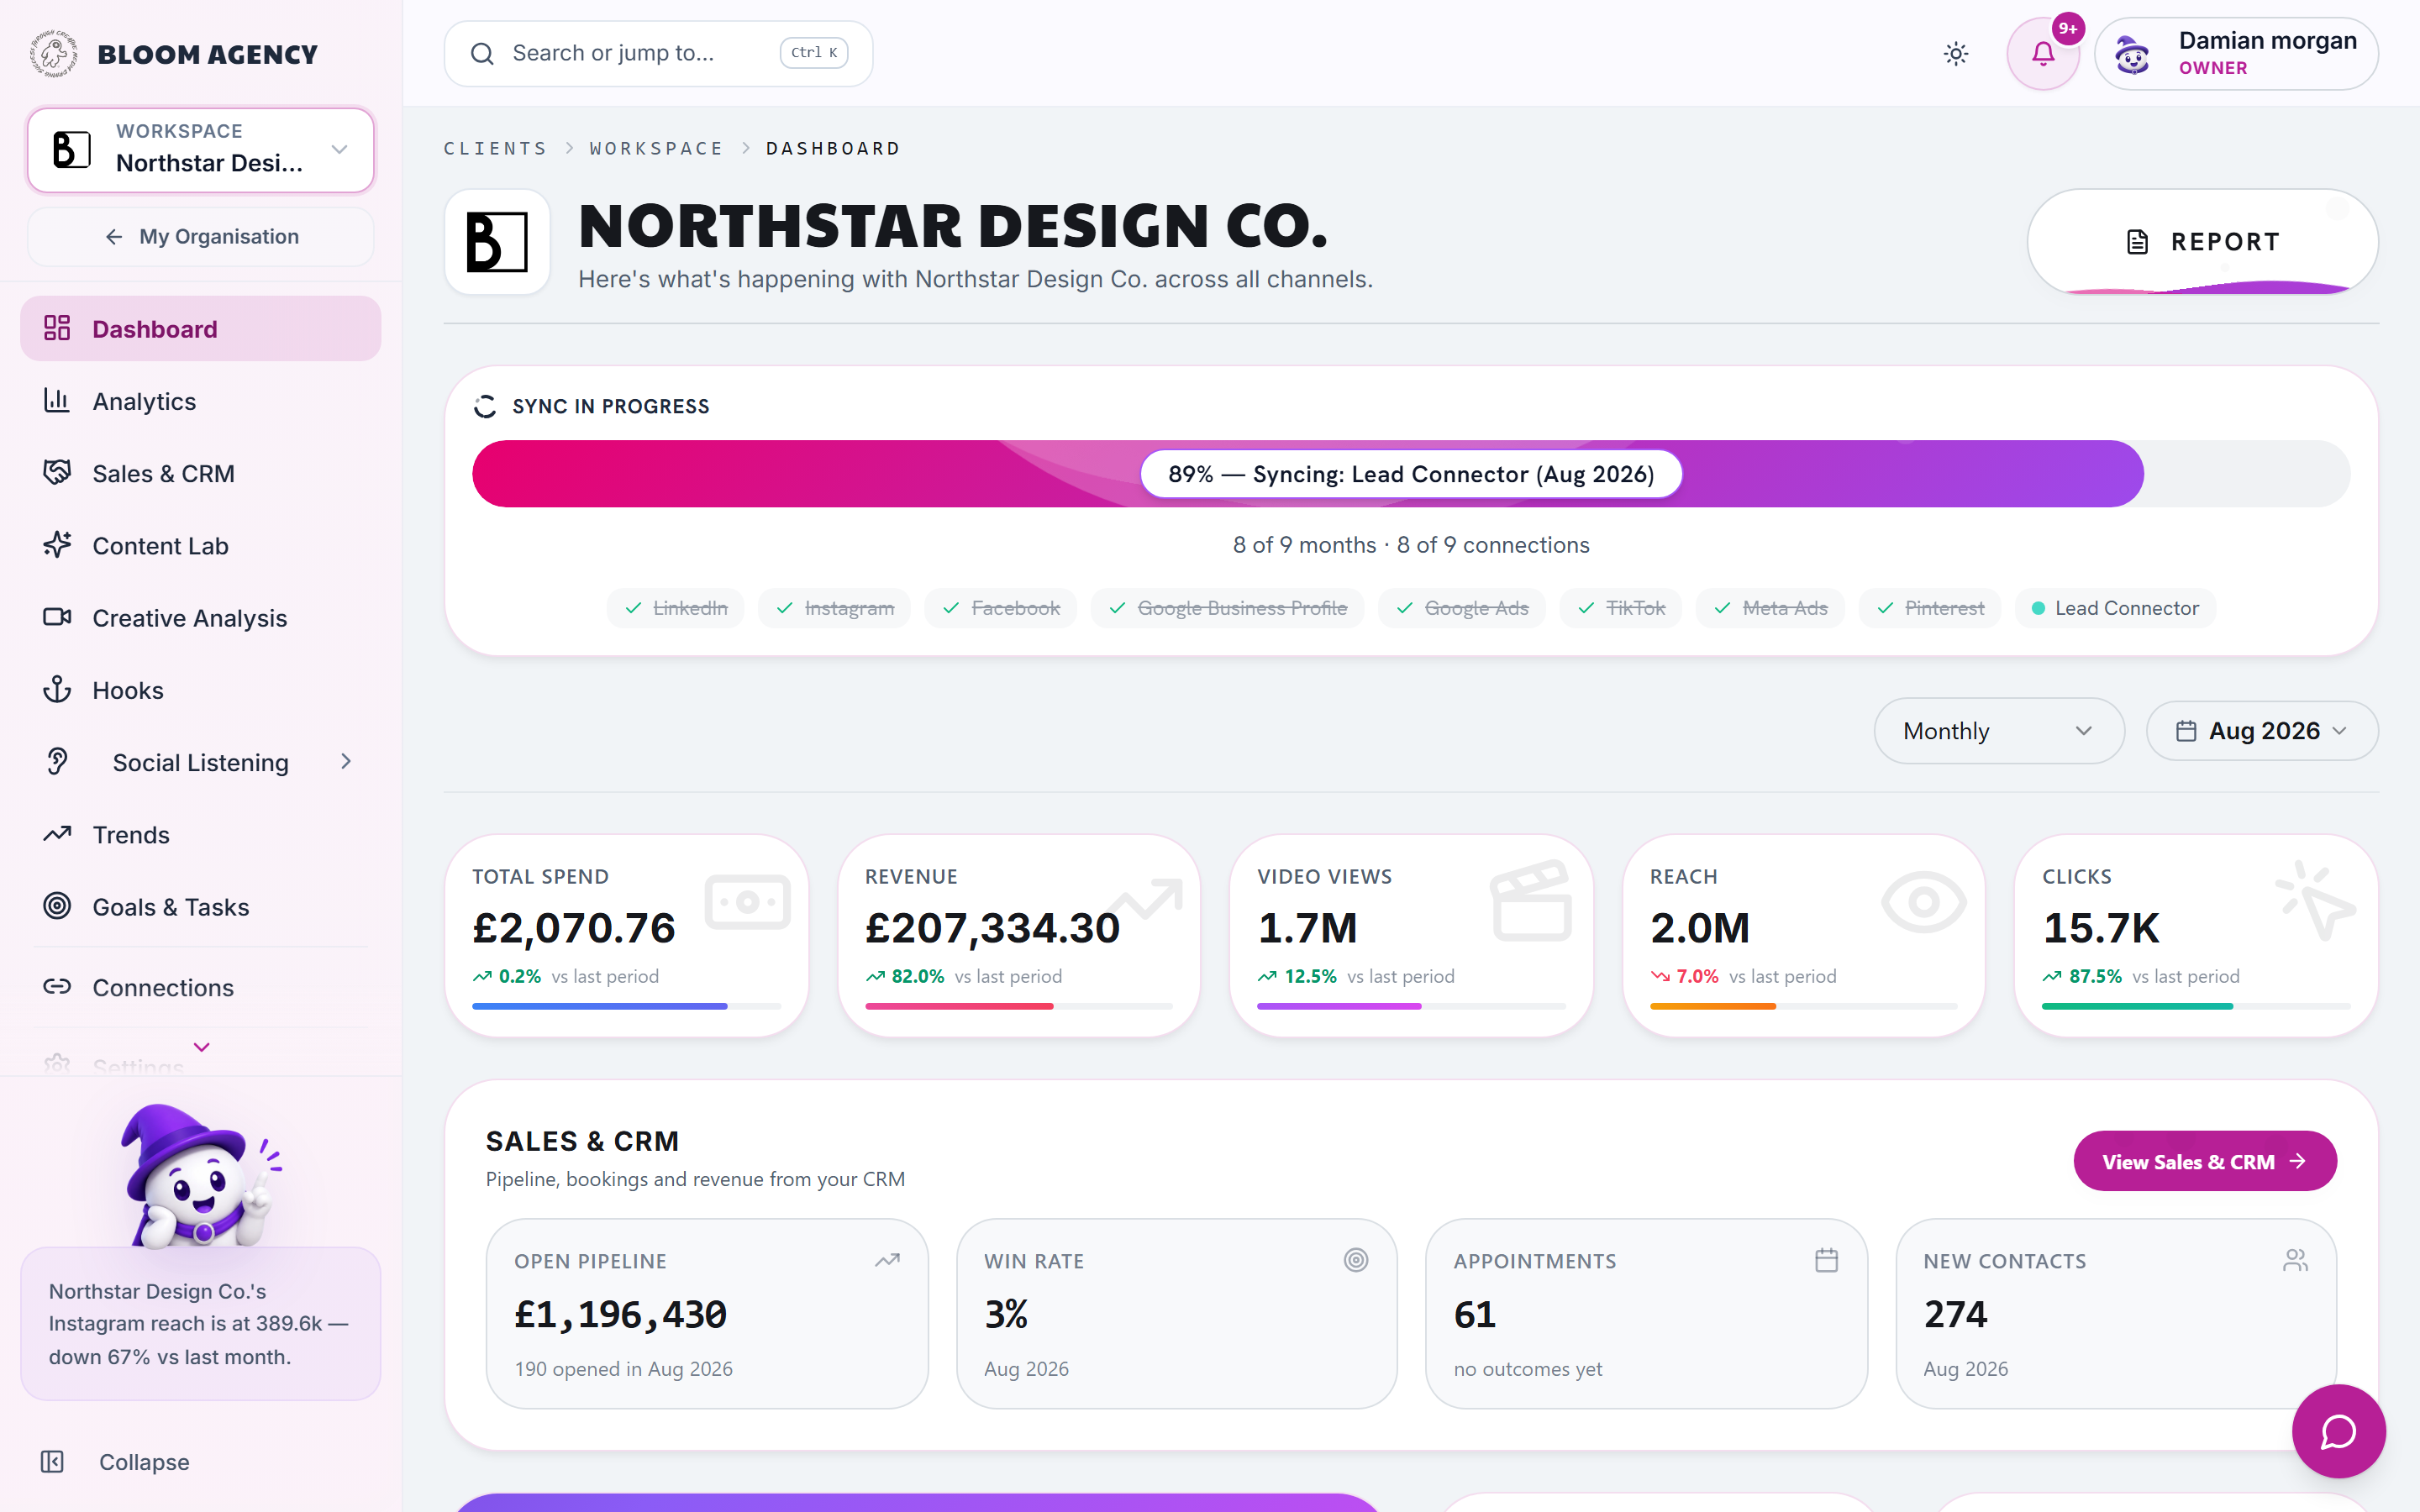Screen dimensions: 2420x1512
Task: Click the Search or jump to field
Action: coord(658,54)
